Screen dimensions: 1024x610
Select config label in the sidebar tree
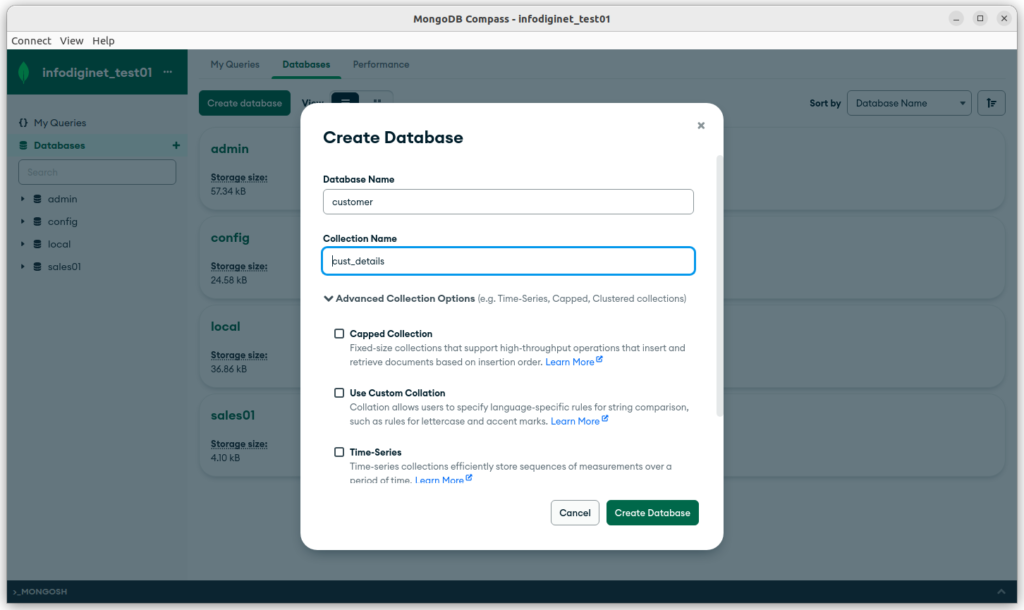63,221
